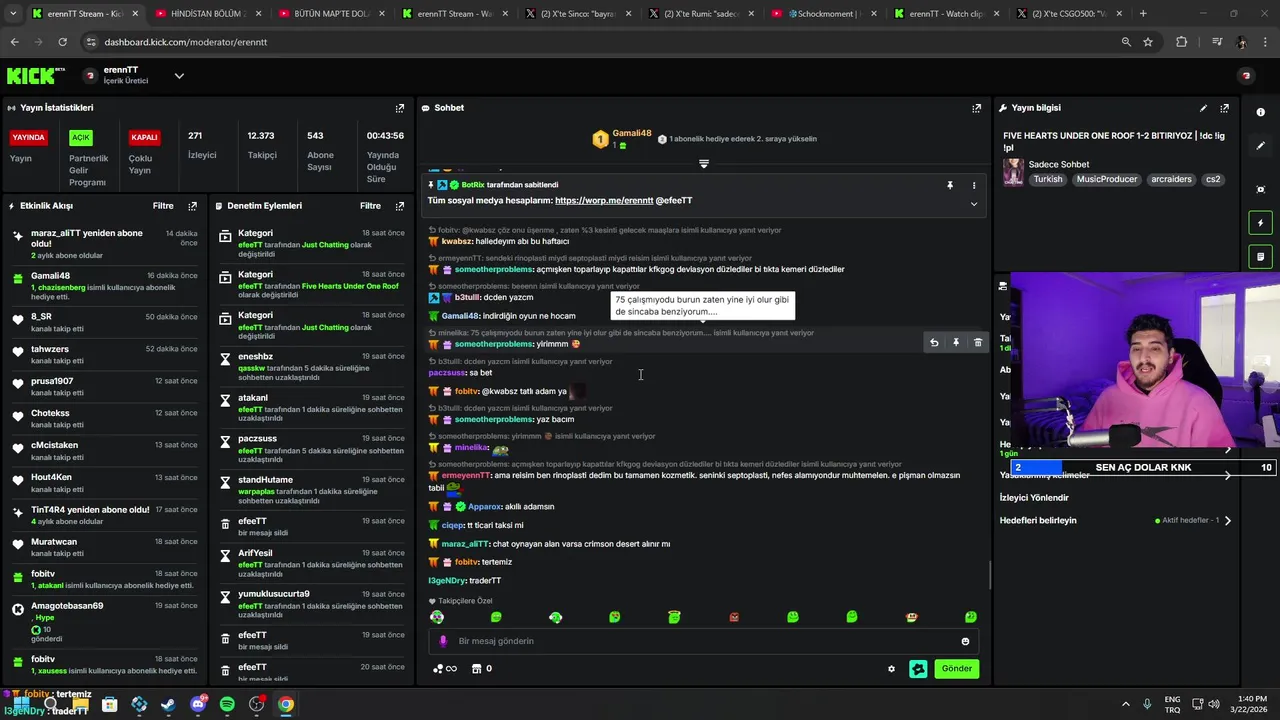Toggle the AÇIK partner revenue program badge
The width and height of the screenshot is (1280, 720).
81,138
